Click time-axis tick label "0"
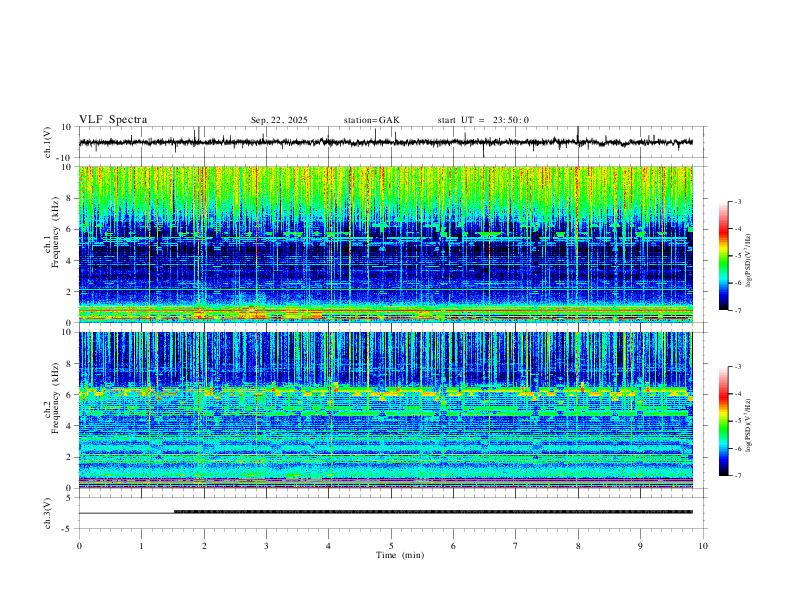 [x=79, y=546]
